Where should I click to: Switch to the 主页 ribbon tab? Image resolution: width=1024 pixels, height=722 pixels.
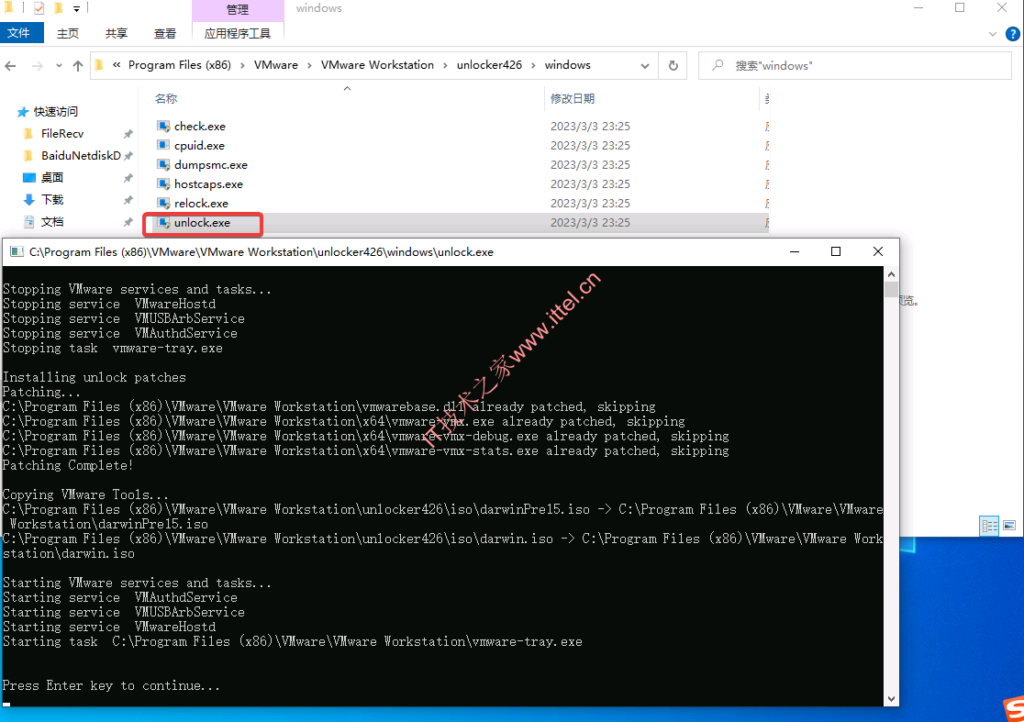67,33
